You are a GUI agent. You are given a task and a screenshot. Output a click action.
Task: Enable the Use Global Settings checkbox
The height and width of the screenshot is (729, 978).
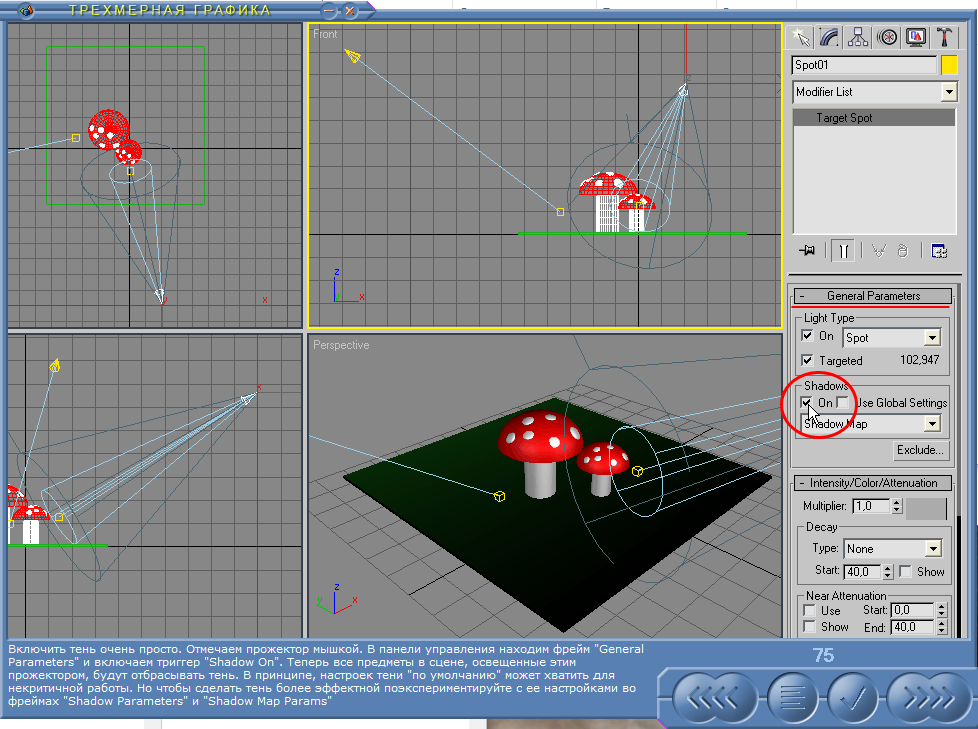843,403
